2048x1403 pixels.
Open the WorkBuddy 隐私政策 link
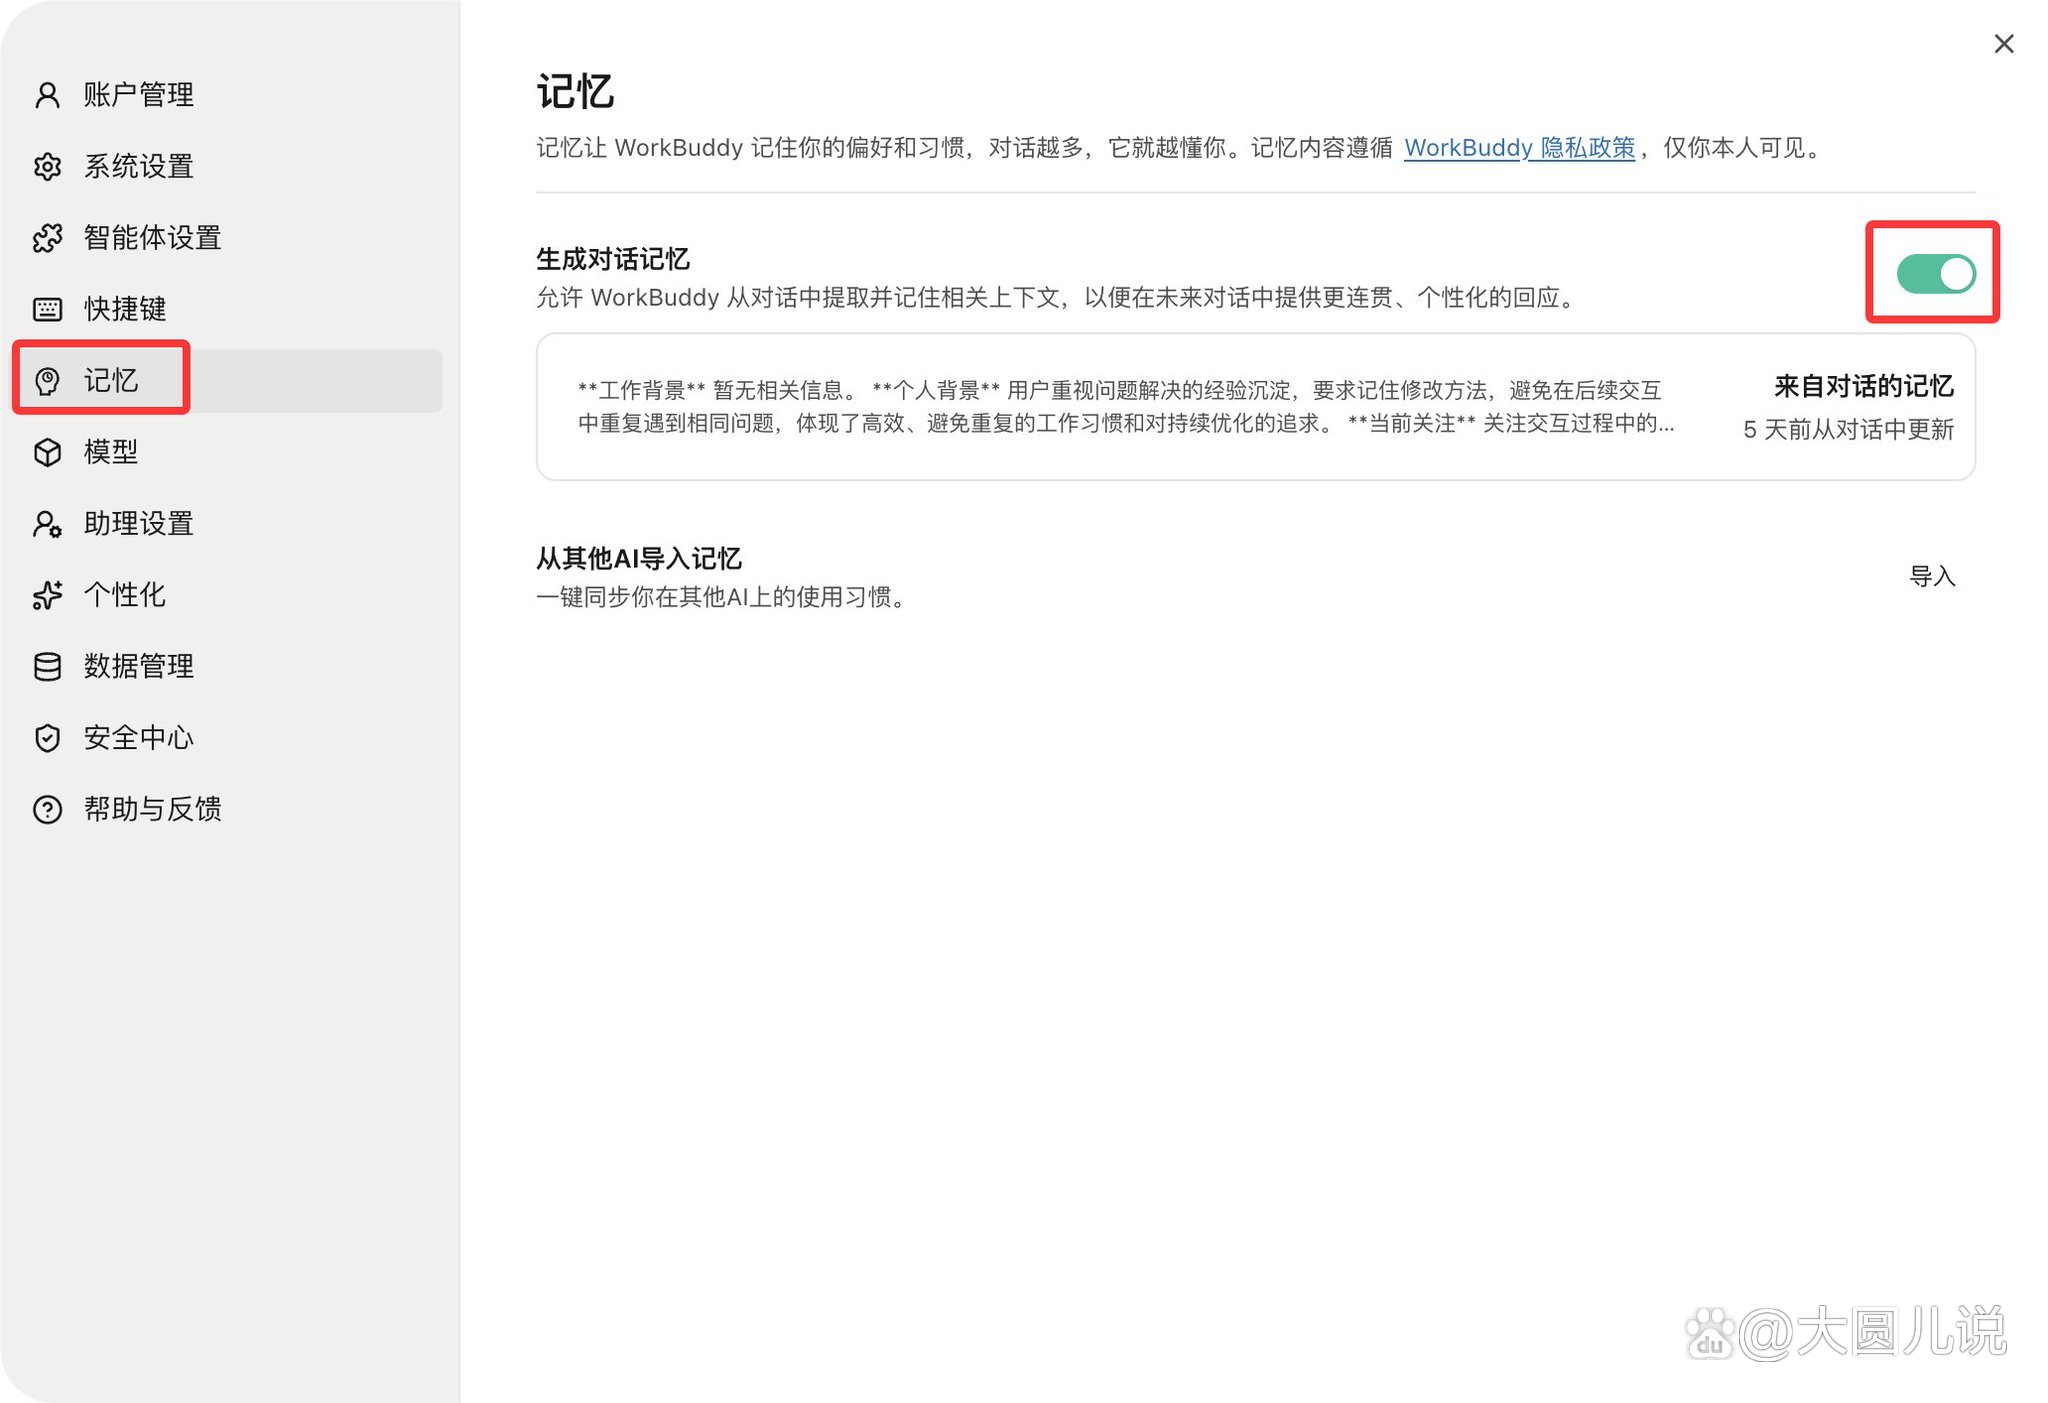coord(1519,148)
